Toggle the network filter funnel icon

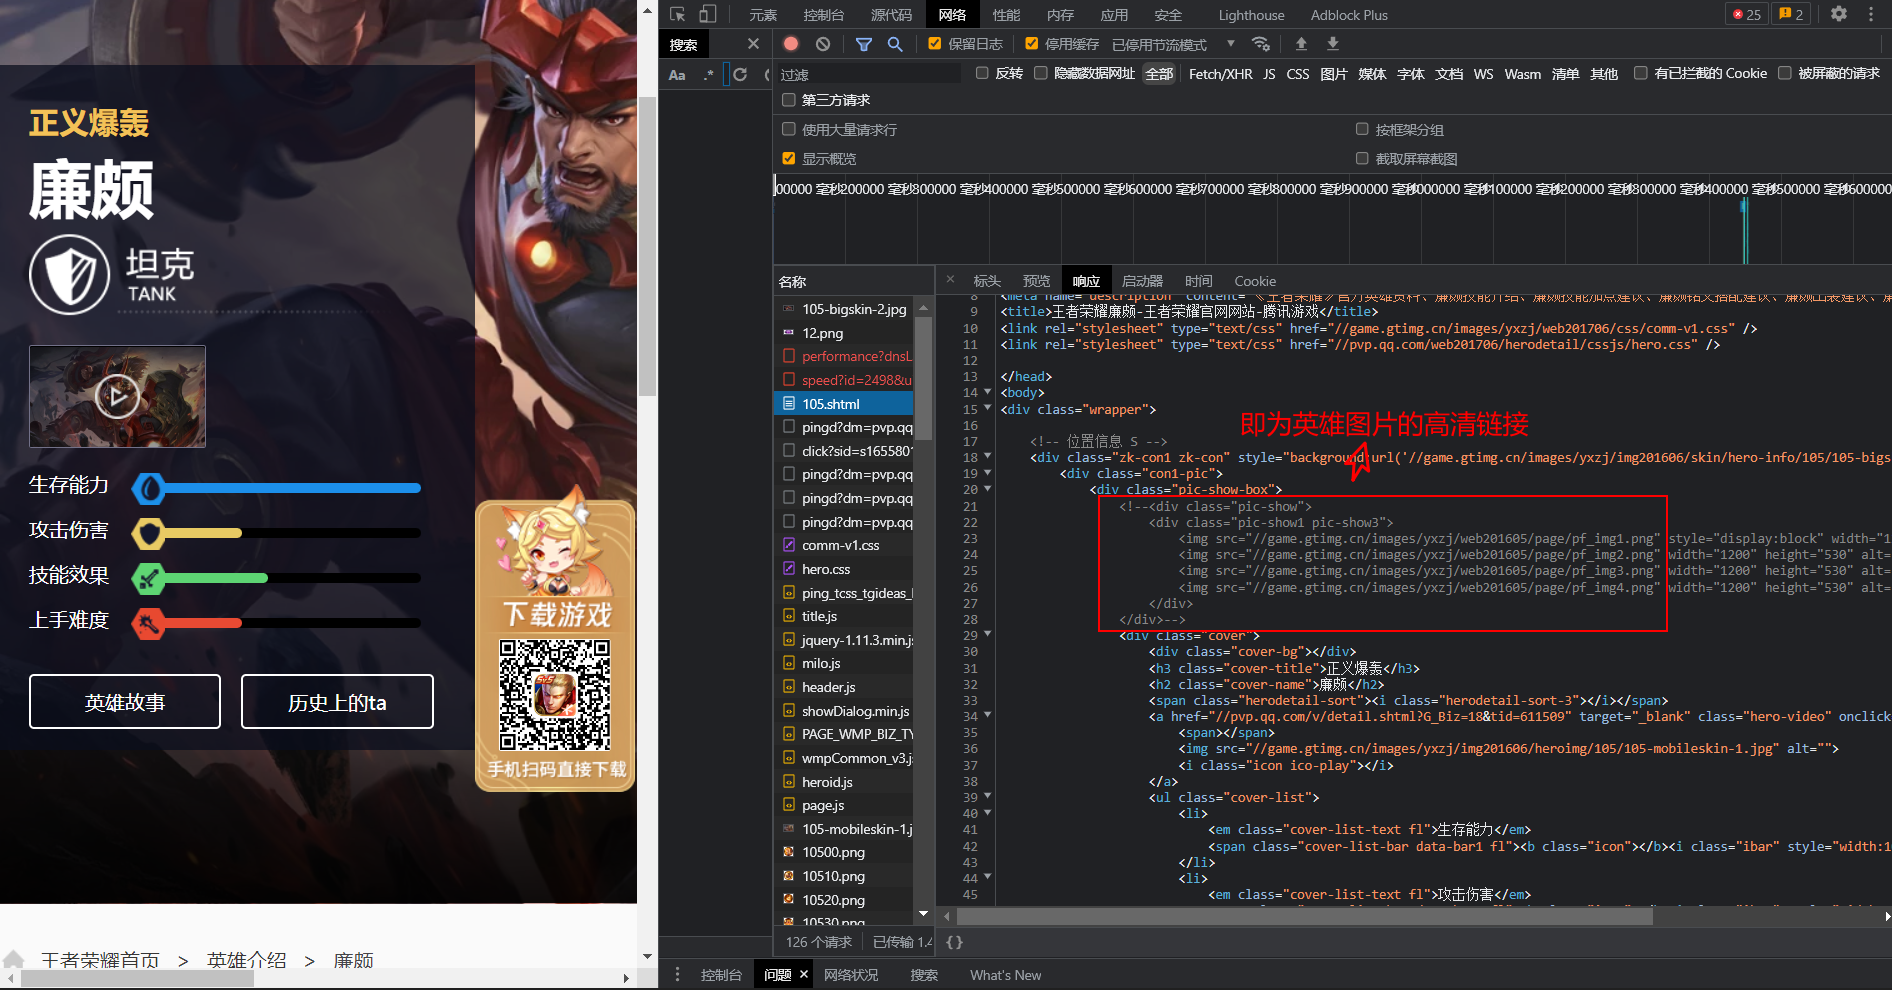(864, 44)
